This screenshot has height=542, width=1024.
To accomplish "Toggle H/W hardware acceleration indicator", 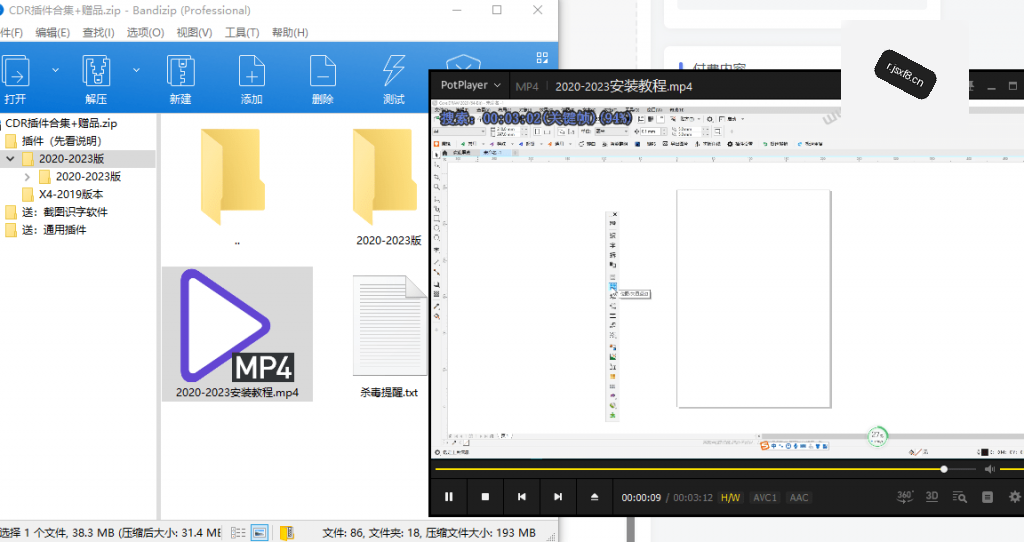I will coord(730,498).
